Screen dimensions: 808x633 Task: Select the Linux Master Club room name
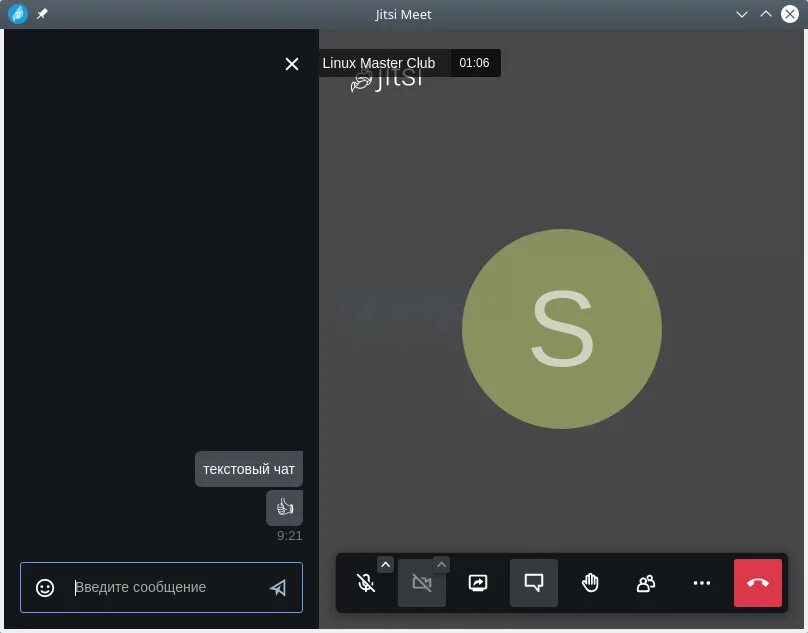(379, 63)
